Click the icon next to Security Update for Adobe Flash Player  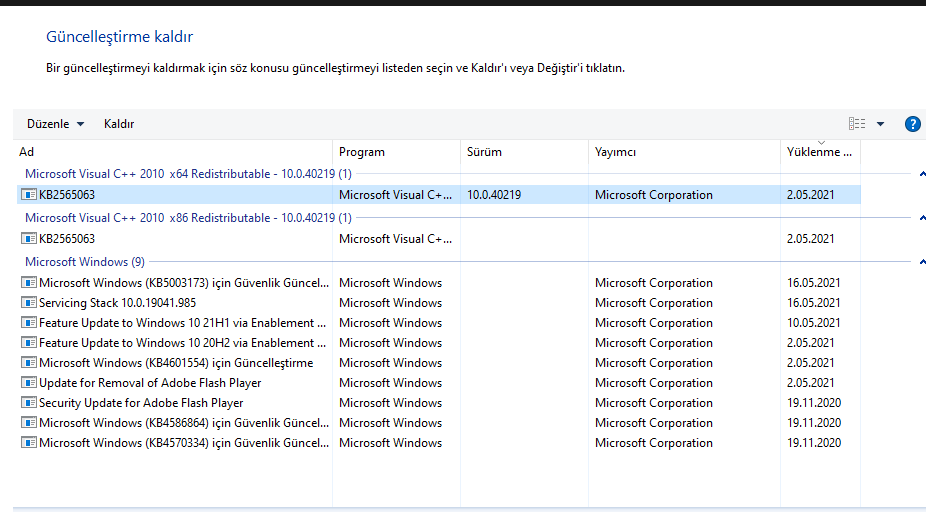tap(28, 403)
